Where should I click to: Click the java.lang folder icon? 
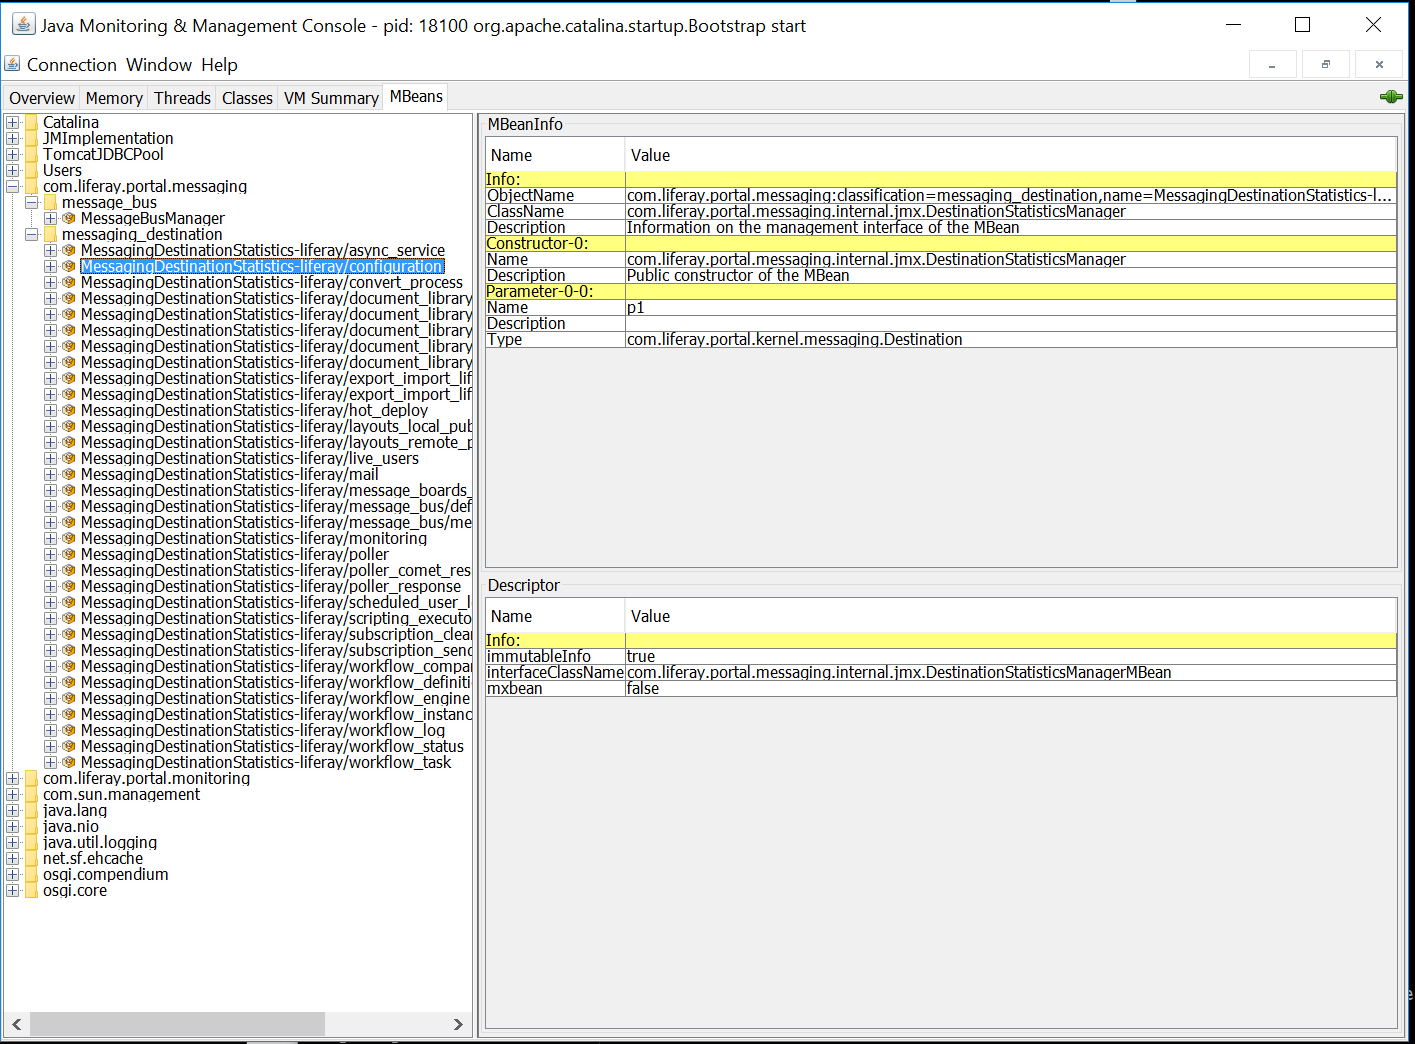click(x=32, y=810)
